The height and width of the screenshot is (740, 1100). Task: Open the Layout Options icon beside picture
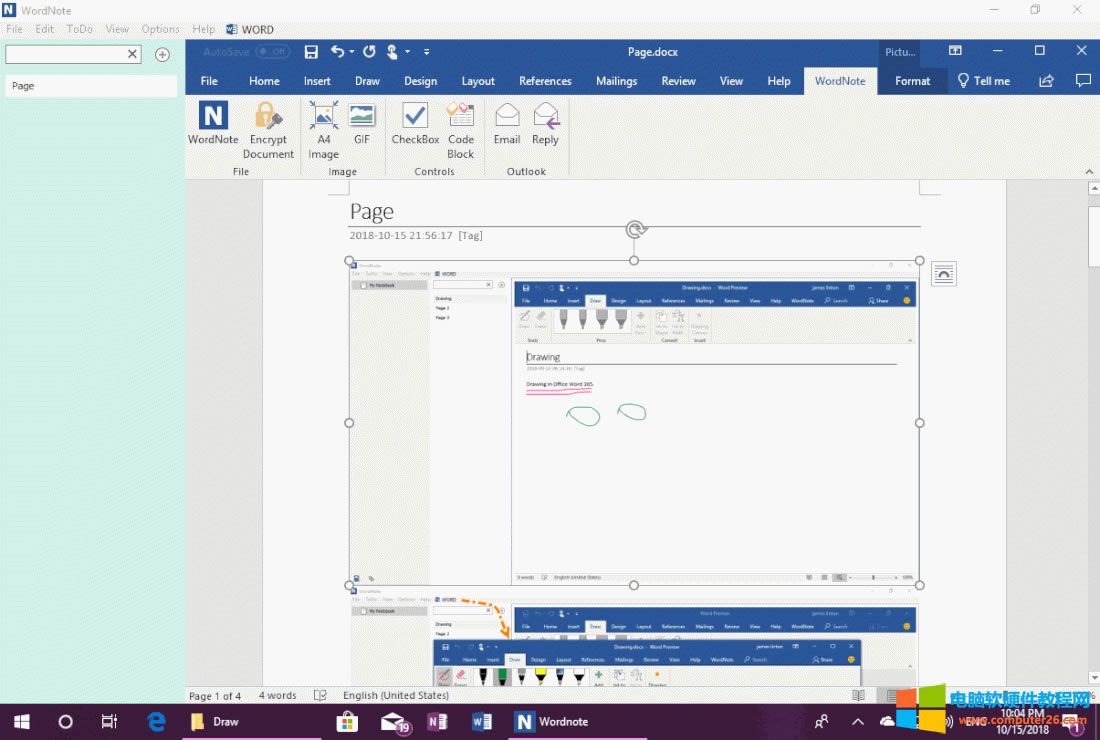943,273
